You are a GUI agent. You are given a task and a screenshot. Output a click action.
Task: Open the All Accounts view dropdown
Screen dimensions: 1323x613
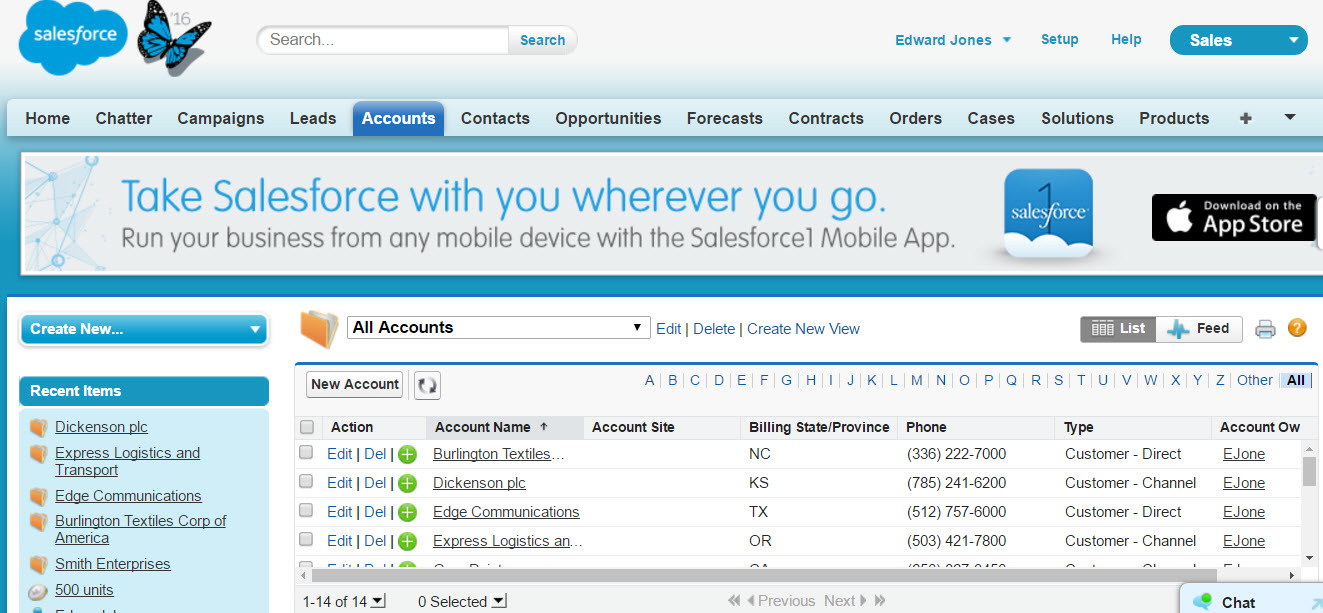click(498, 327)
